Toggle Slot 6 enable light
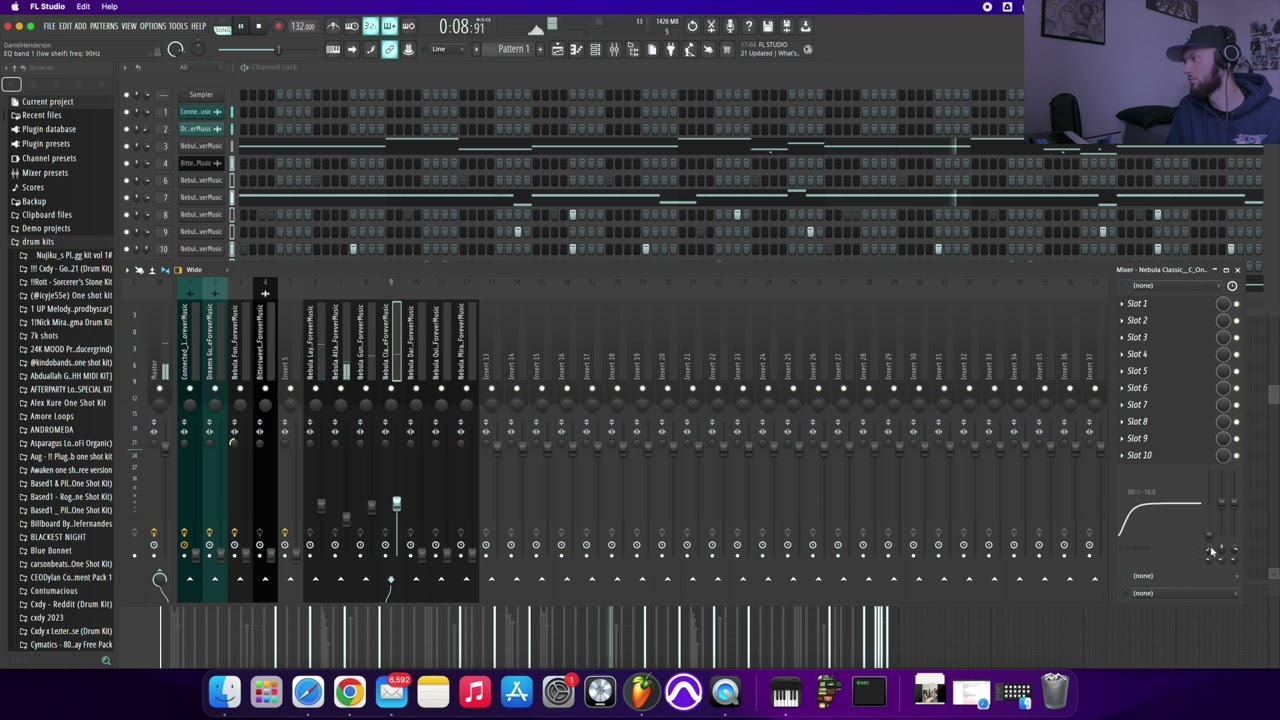The image size is (1280, 720). pyautogui.click(x=1237, y=388)
